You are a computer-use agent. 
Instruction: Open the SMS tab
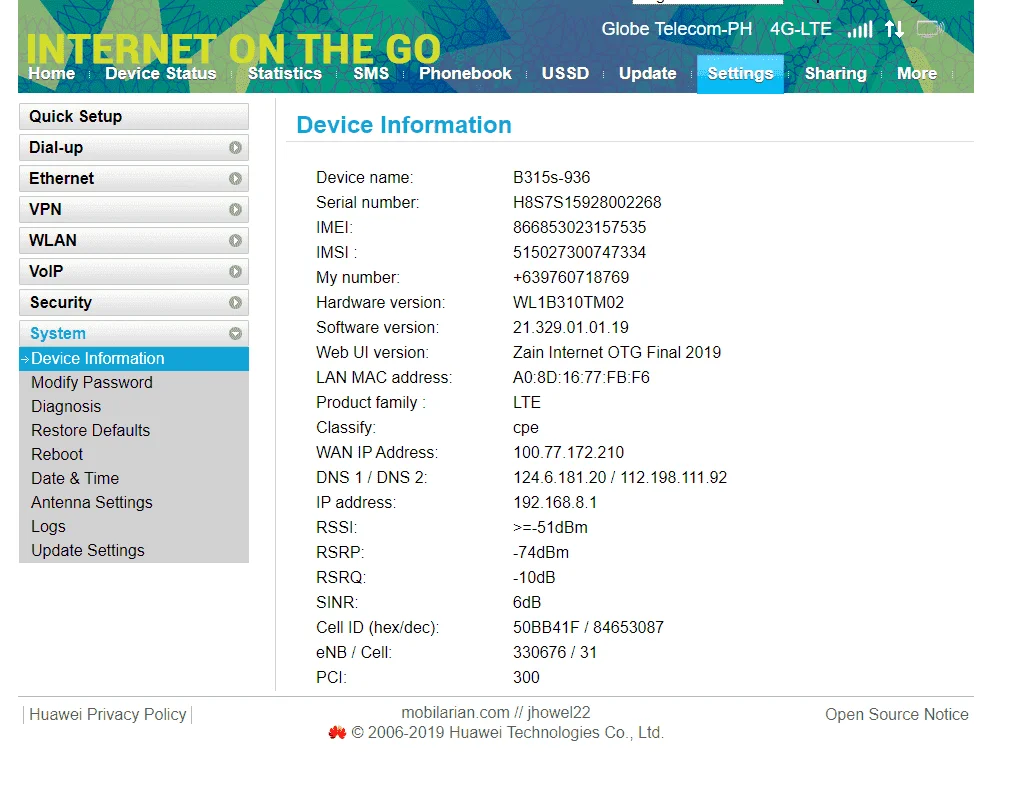pos(371,73)
